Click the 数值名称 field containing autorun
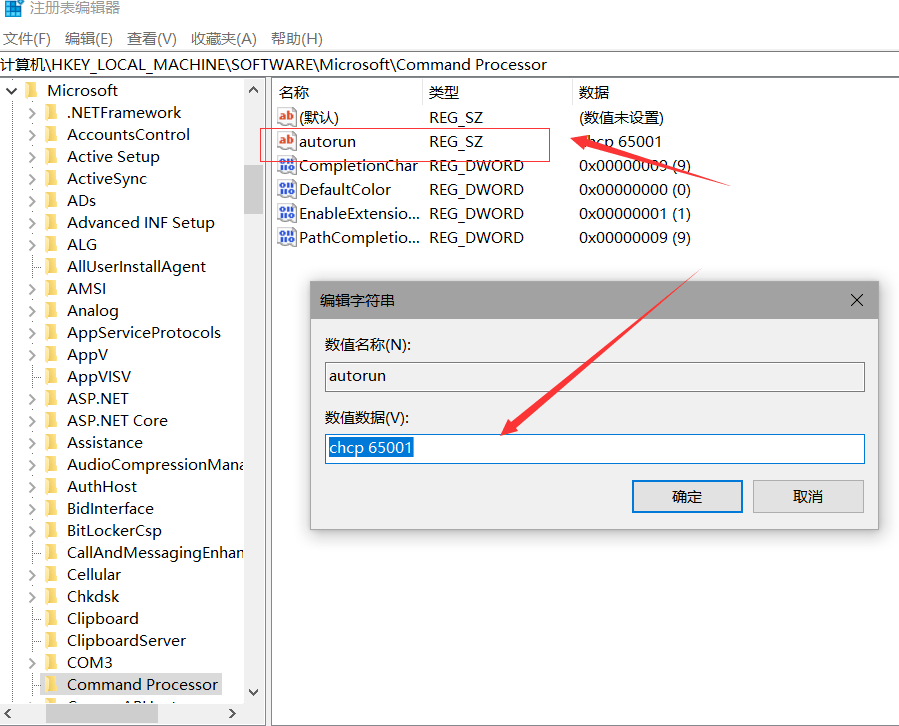Screen dimensions: 899x726 (595, 377)
